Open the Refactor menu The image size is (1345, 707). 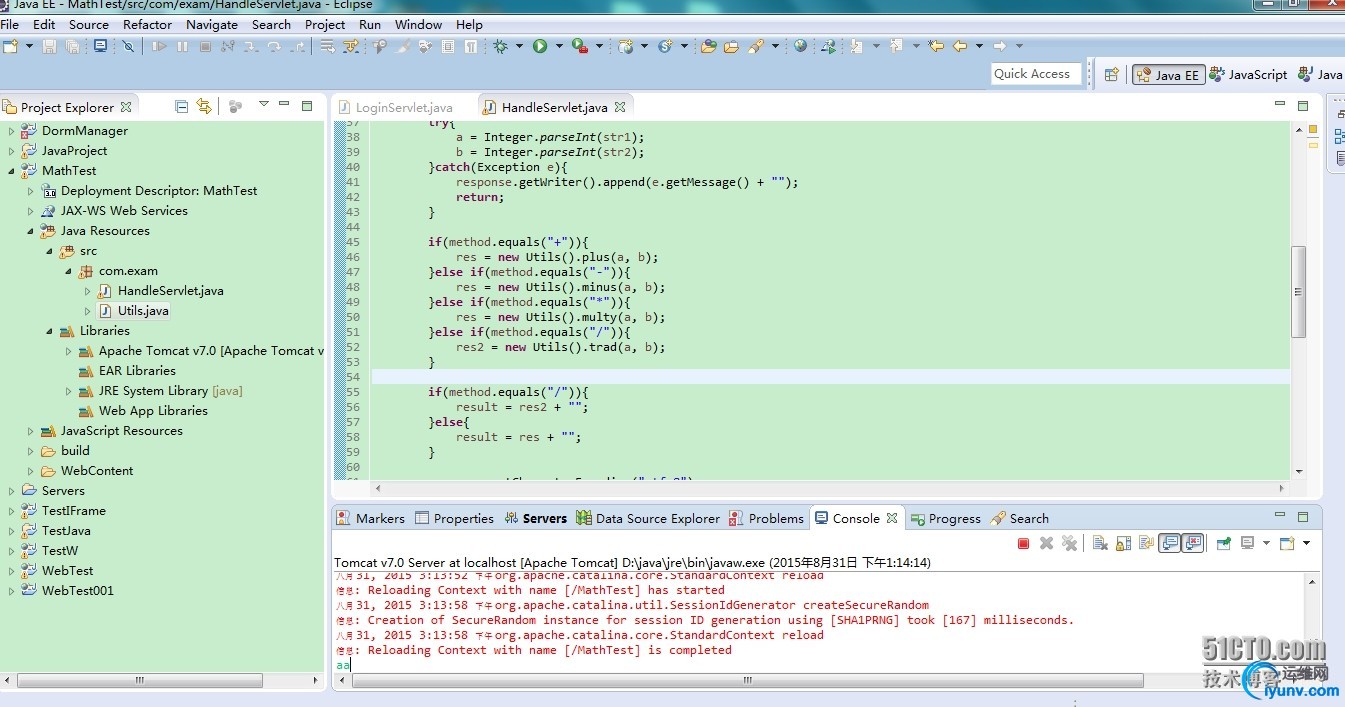147,24
